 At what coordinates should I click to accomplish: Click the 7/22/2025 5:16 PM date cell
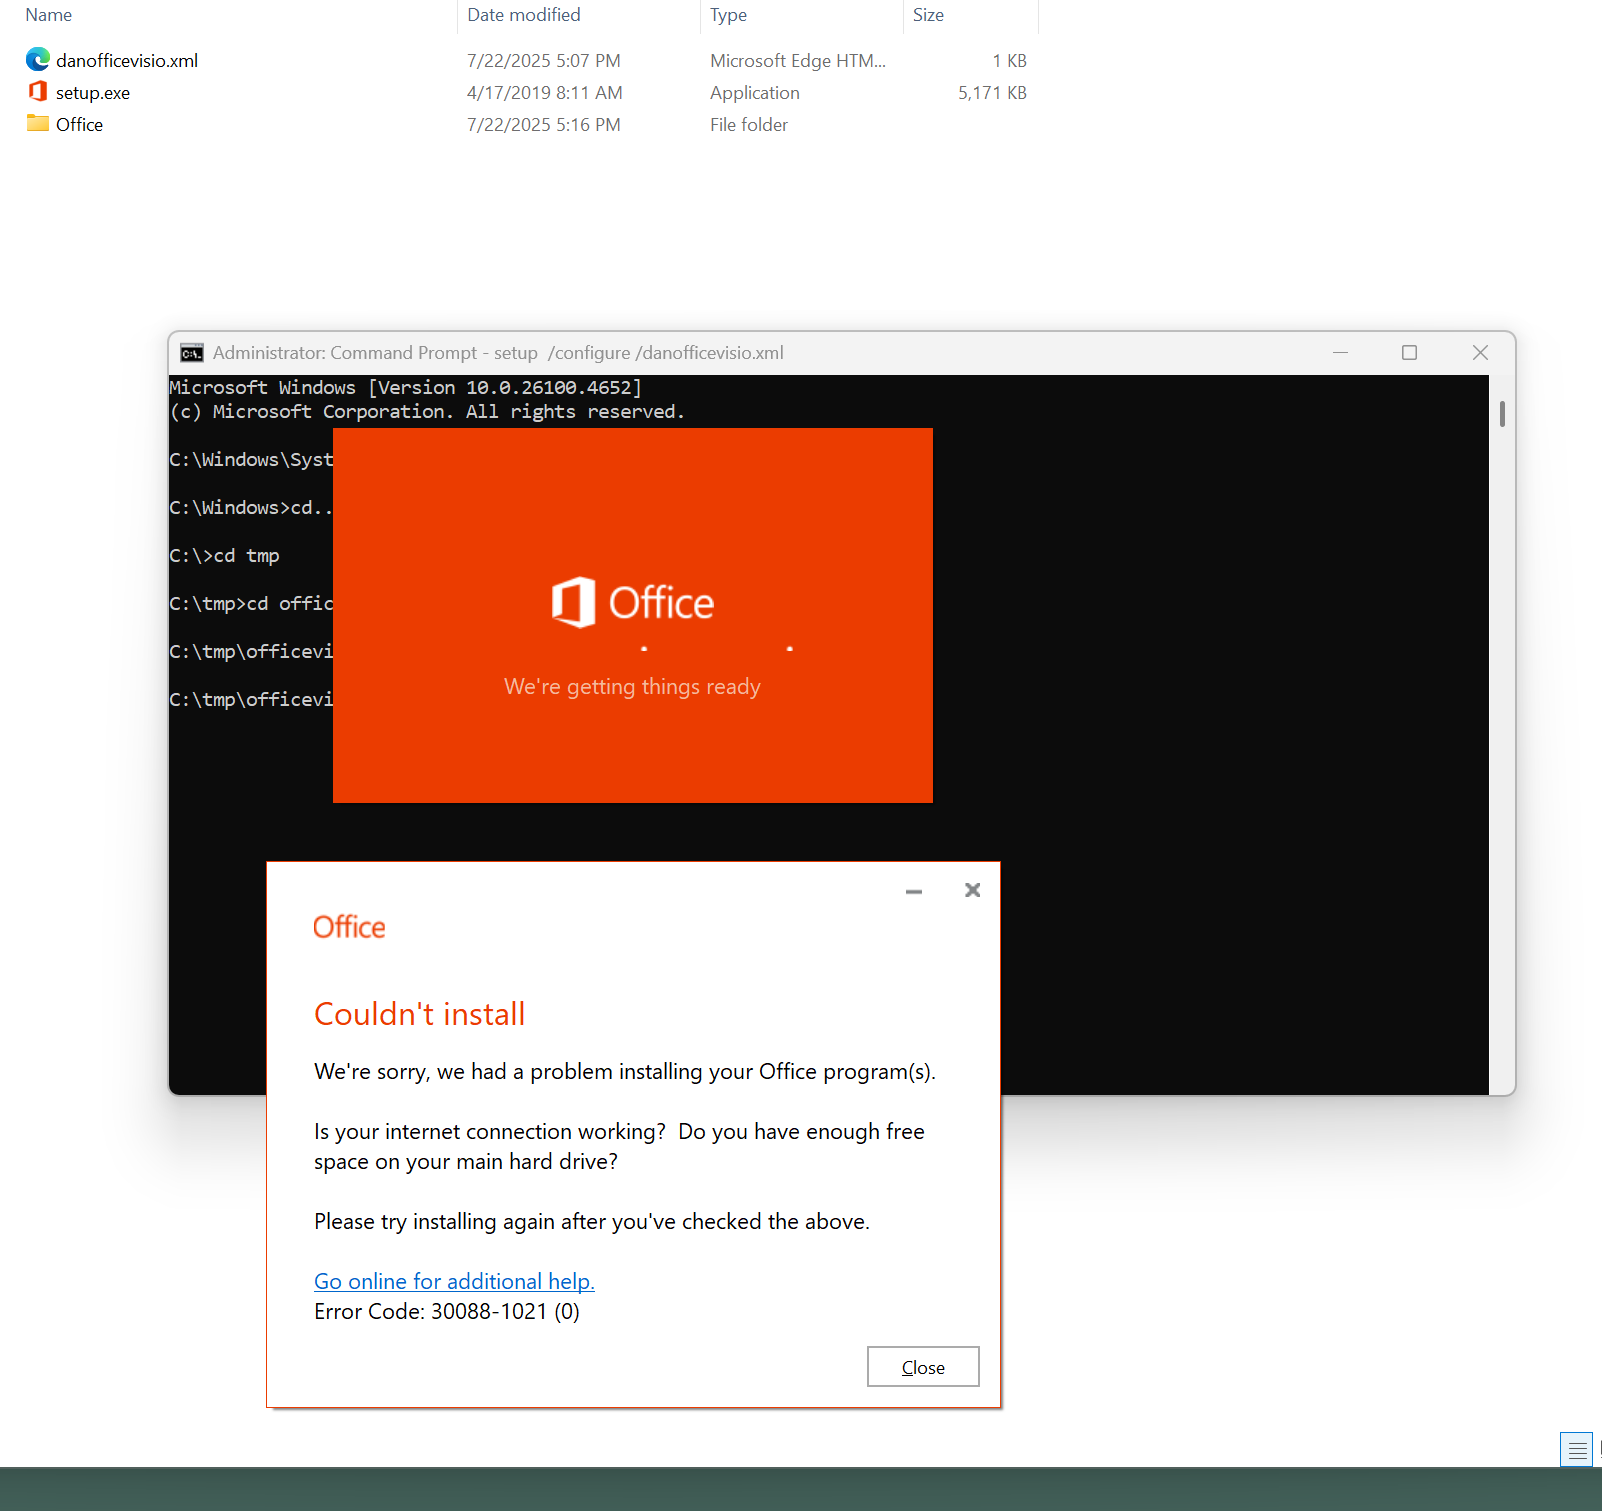(544, 125)
